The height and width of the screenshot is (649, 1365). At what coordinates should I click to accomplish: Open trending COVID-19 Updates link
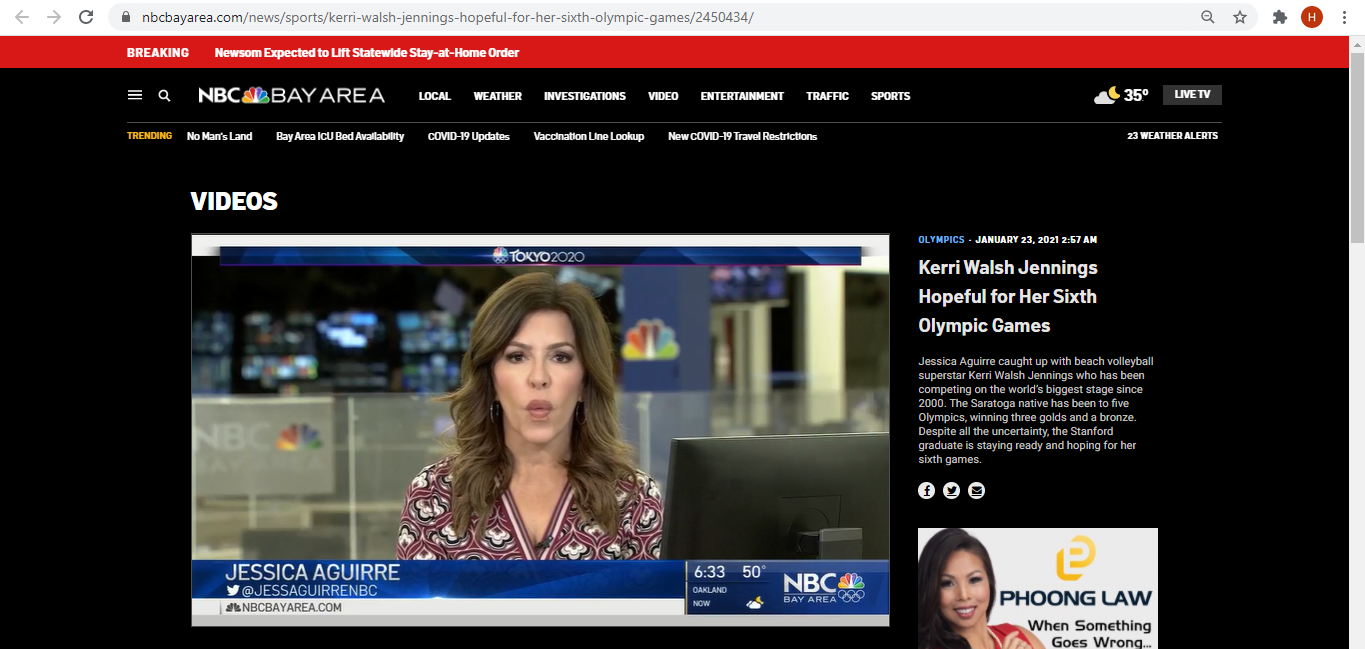(468, 136)
